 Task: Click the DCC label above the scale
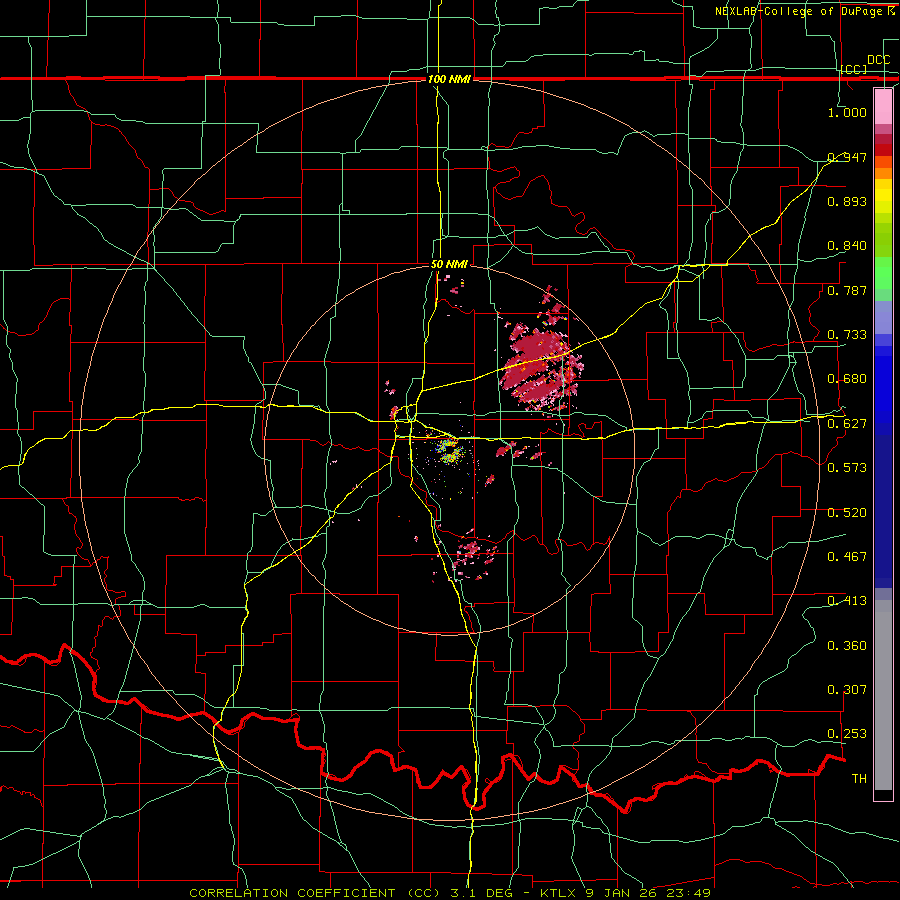pos(878,60)
